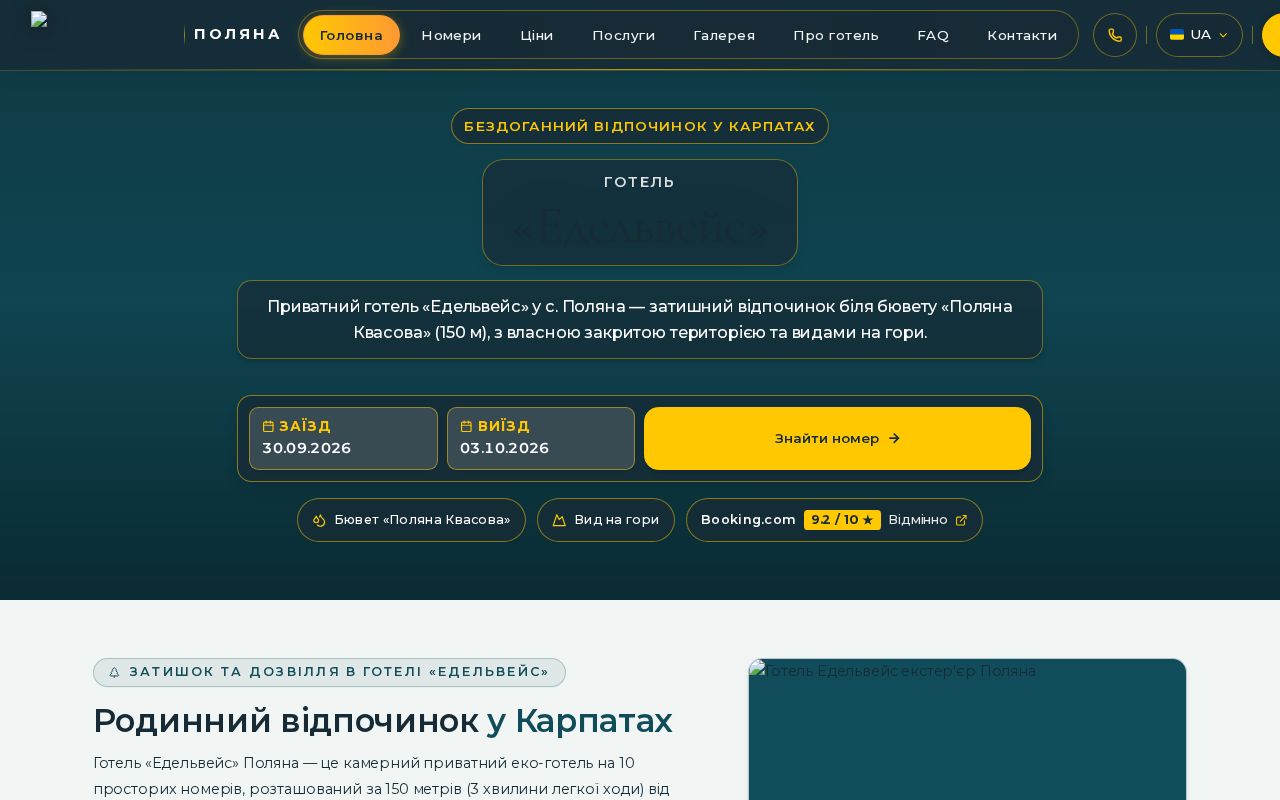Click the Вид на гори chip
1280x800 pixels.
606,520
